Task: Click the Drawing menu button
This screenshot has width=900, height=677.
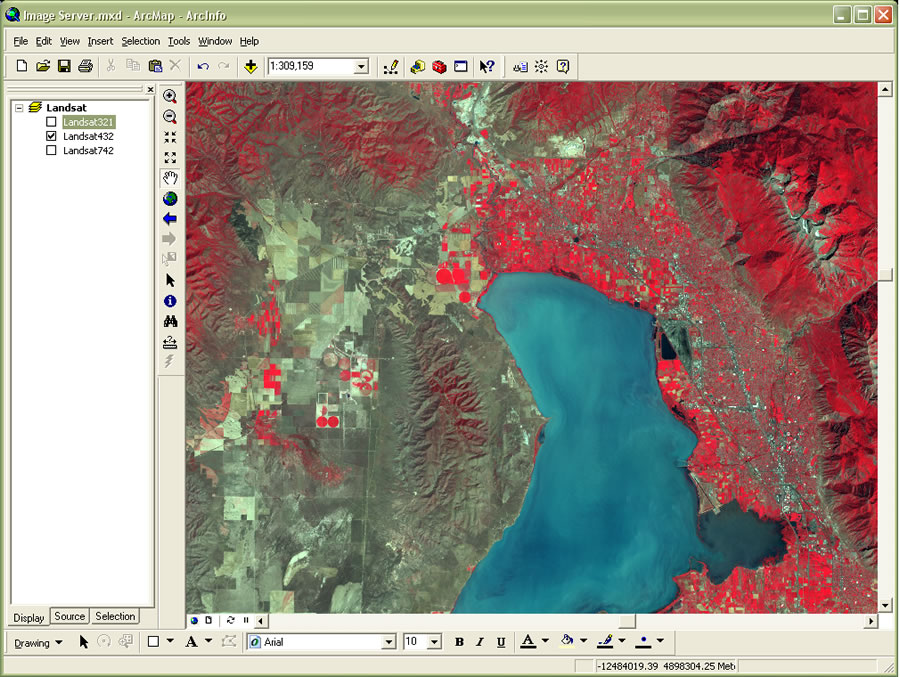Action: tap(38, 642)
